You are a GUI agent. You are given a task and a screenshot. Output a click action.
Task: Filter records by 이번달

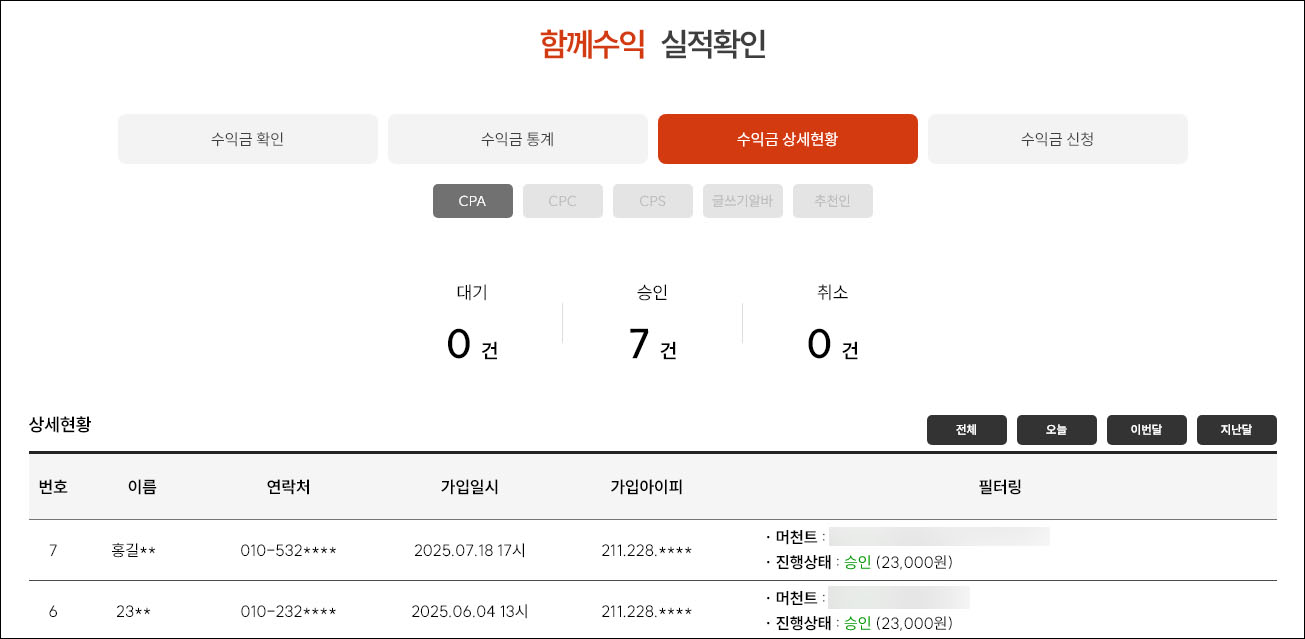[x=1146, y=430]
